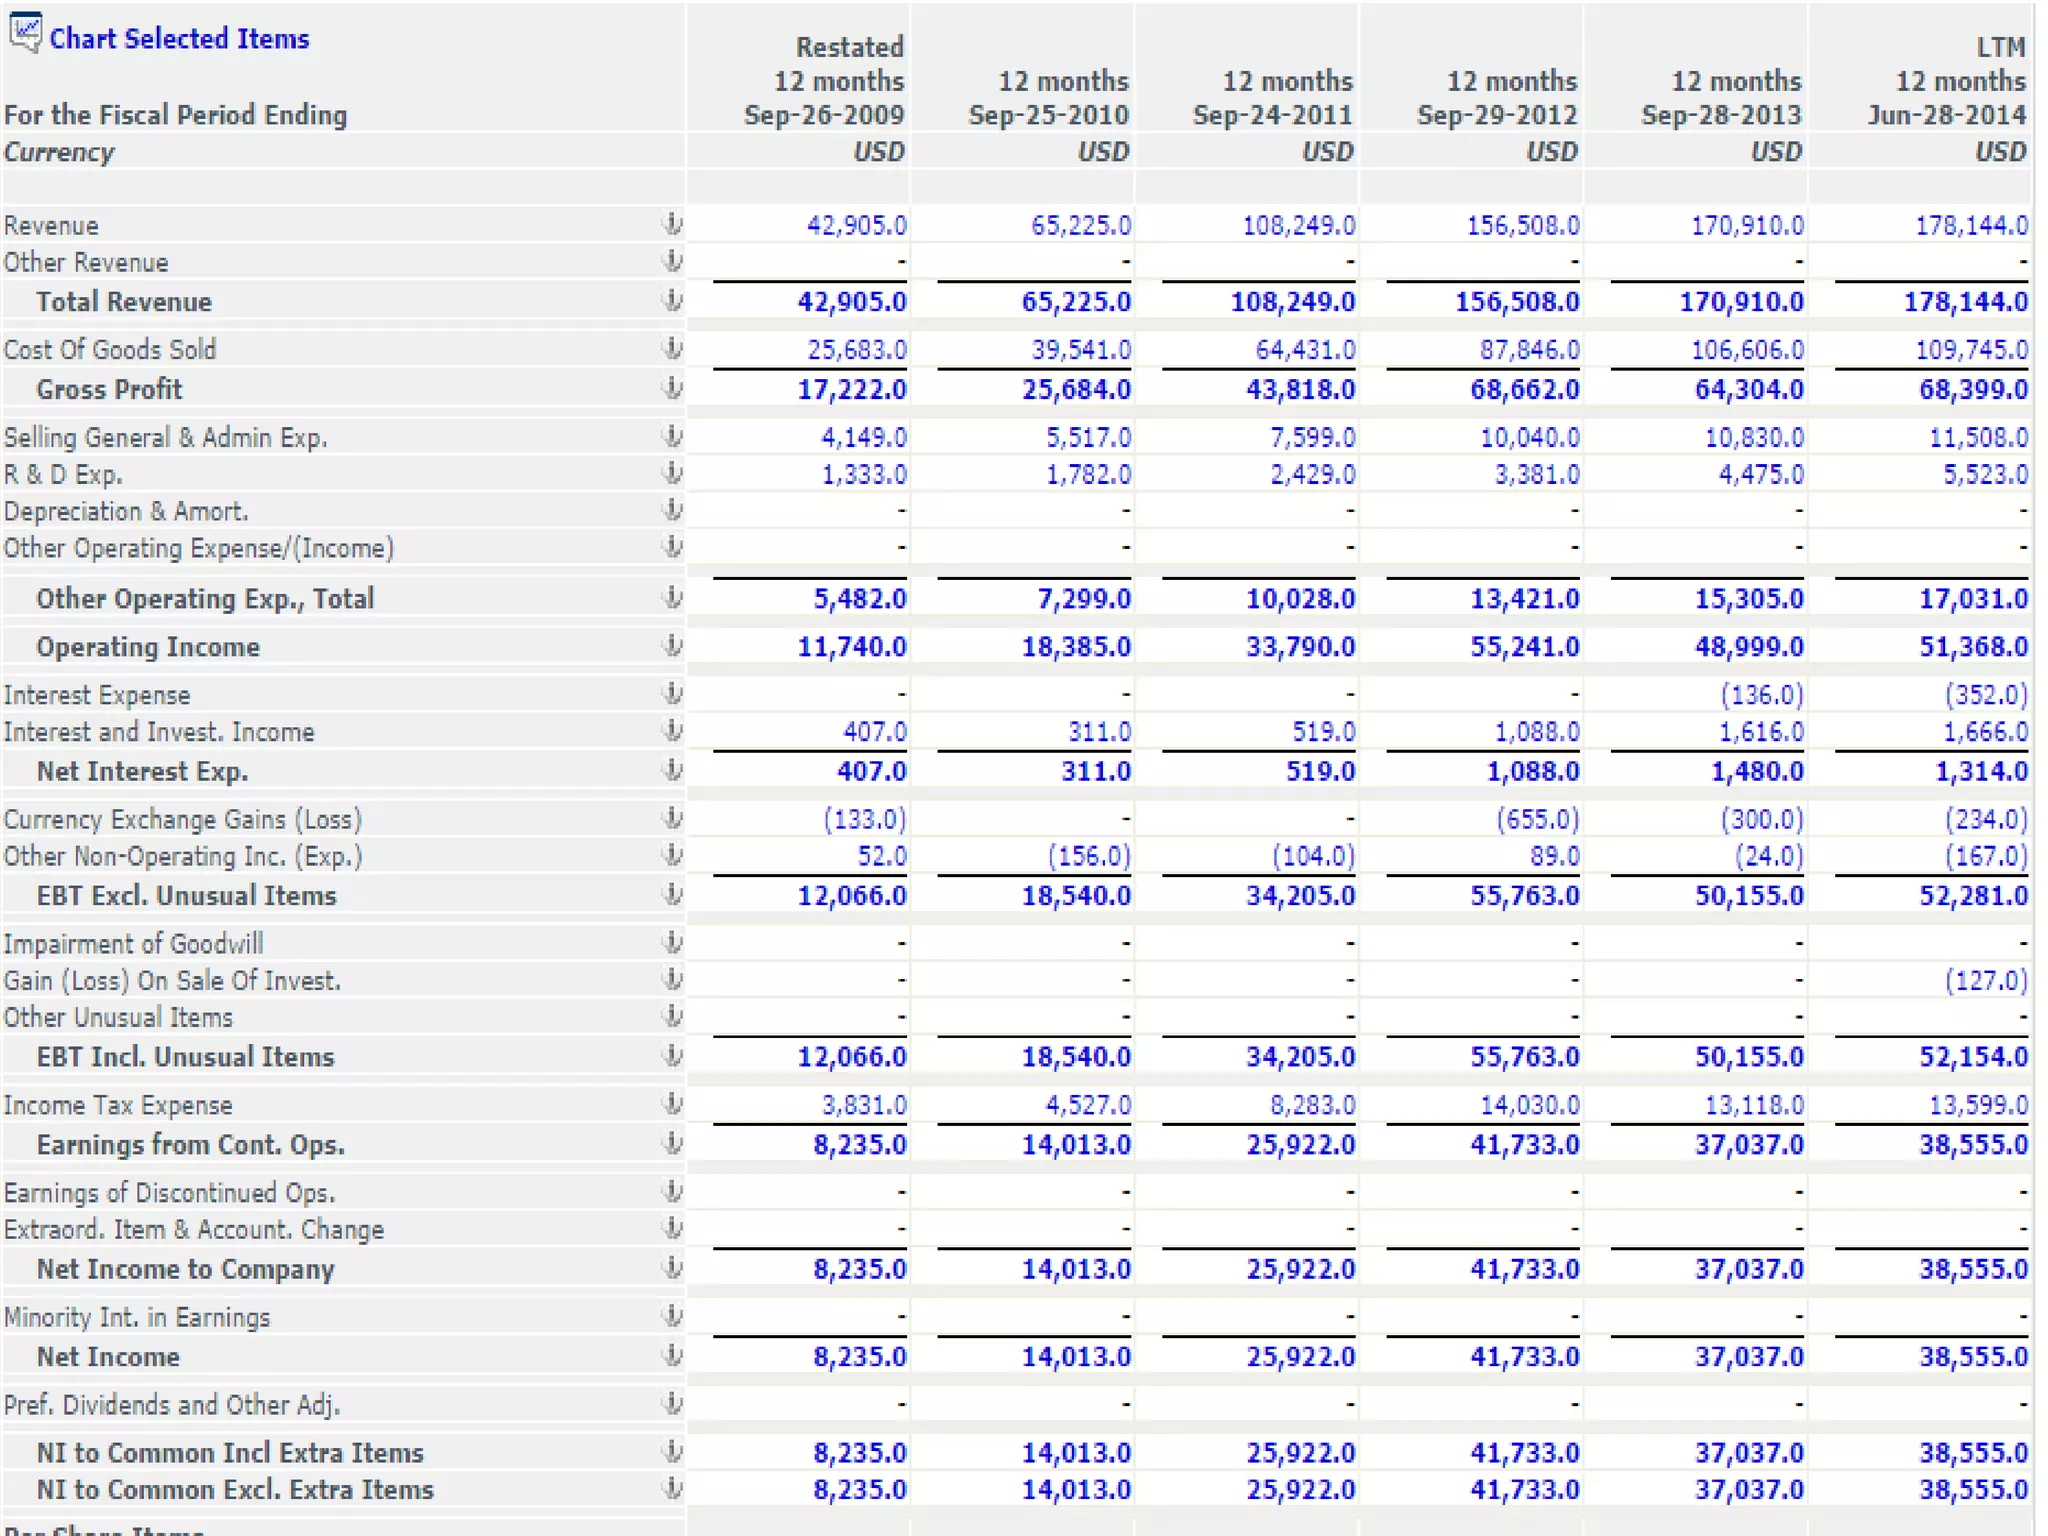The height and width of the screenshot is (1536, 2048).
Task: Select LTM Total Revenue value 178,144.0
Action: pyautogui.click(x=1965, y=302)
